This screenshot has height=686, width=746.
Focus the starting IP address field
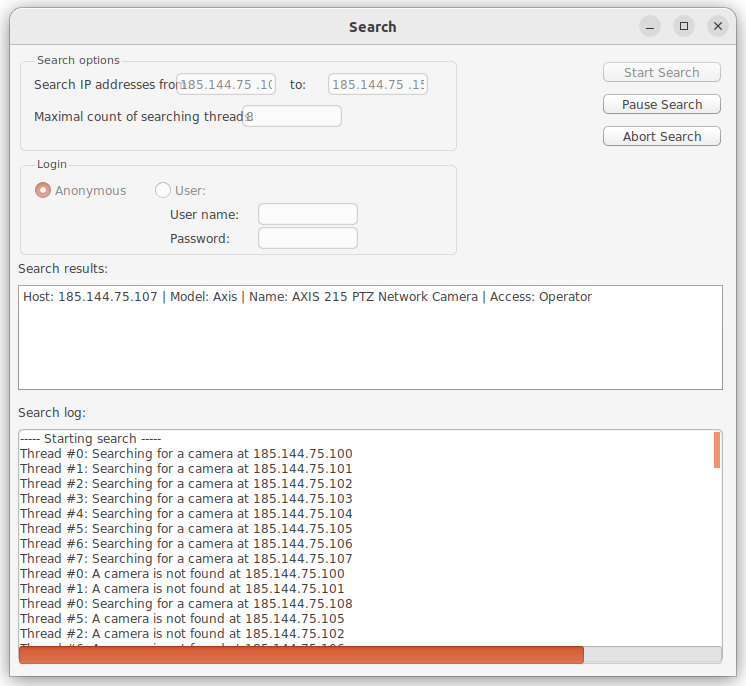tap(226, 84)
